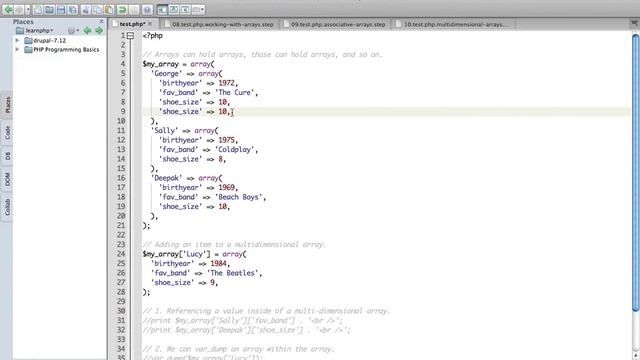The image size is (640, 360).
Task: Switch to the Collab side tab
Action: point(7,207)
